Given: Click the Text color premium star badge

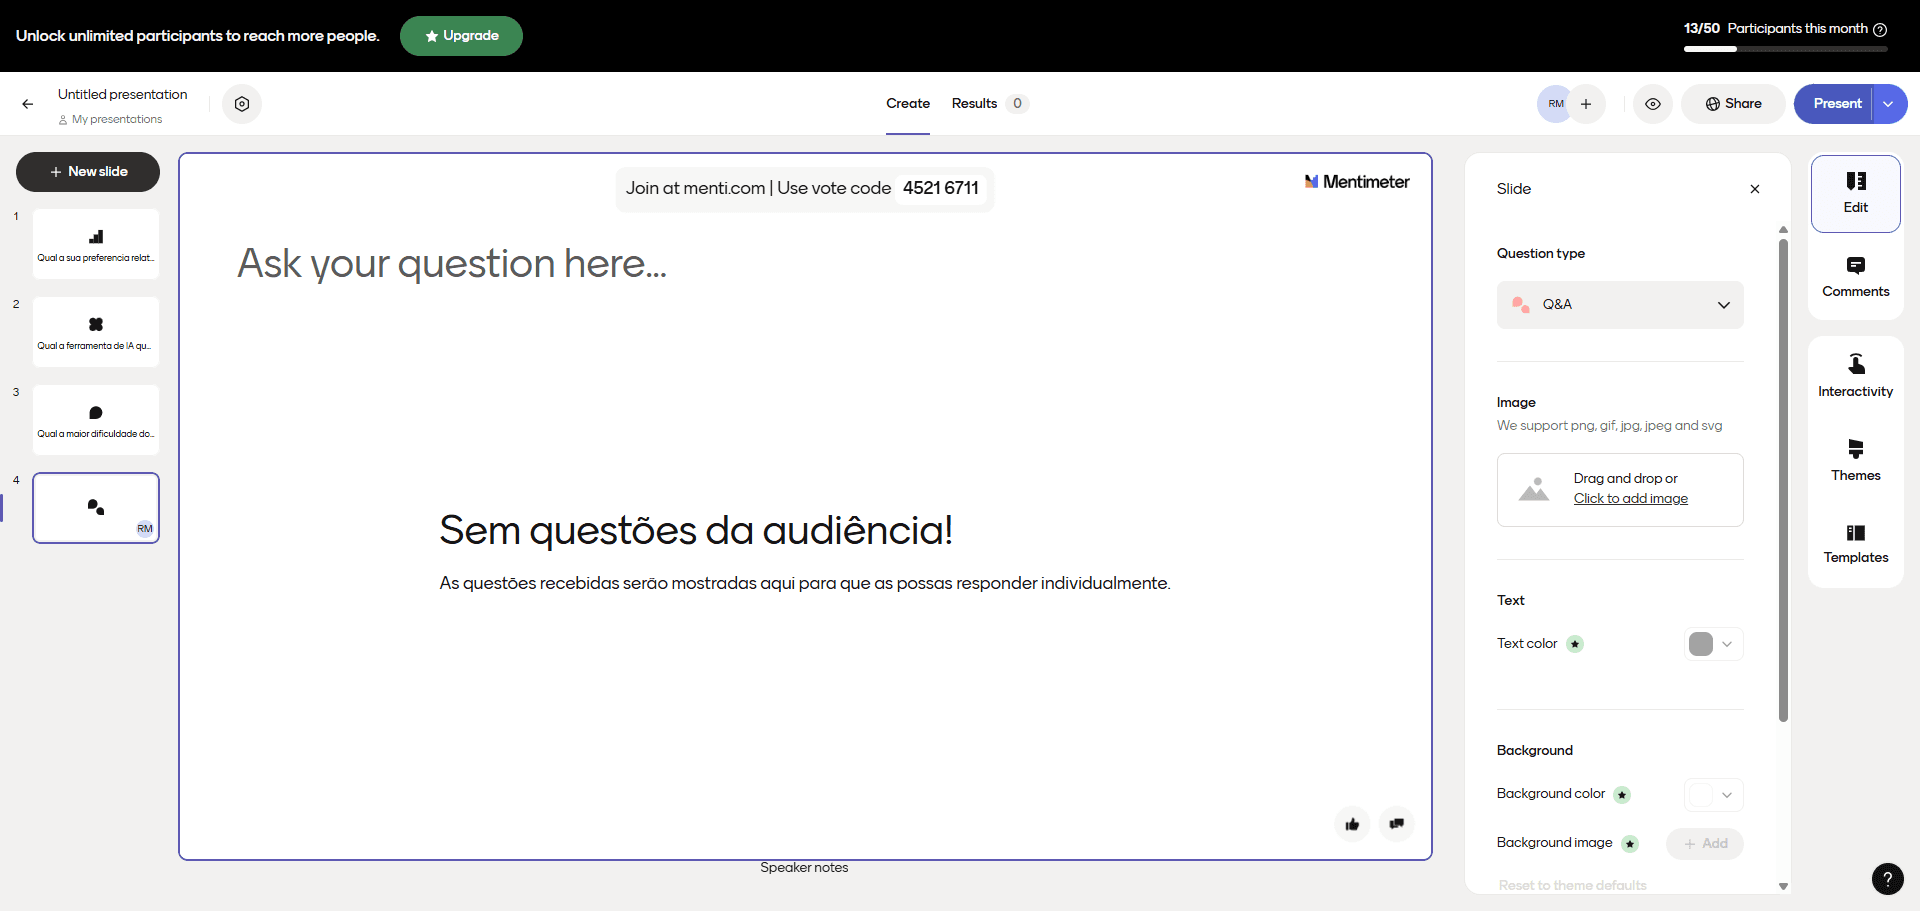Looking at the screenshot, I should click(x=1575, y=644).
